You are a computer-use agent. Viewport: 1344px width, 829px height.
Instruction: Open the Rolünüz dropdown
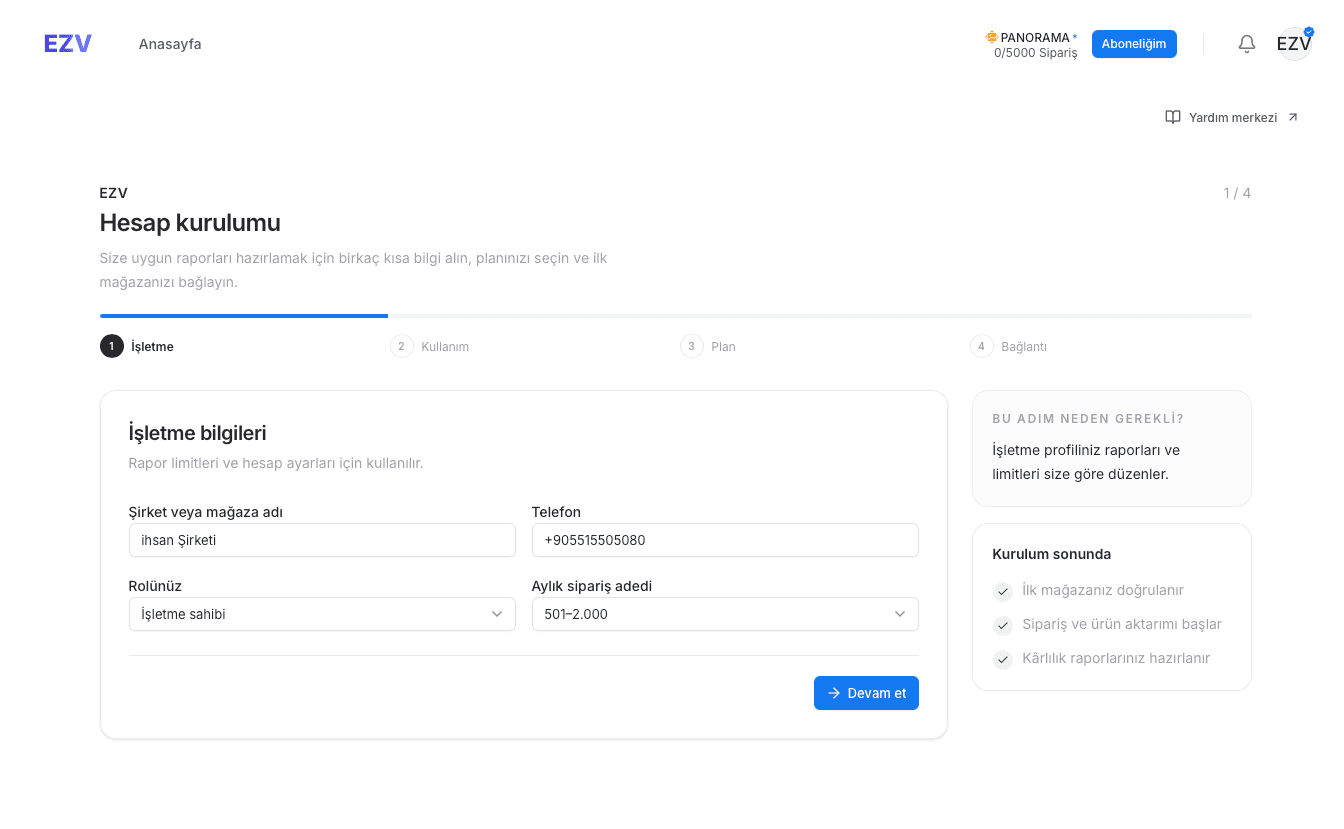(322, 614)
